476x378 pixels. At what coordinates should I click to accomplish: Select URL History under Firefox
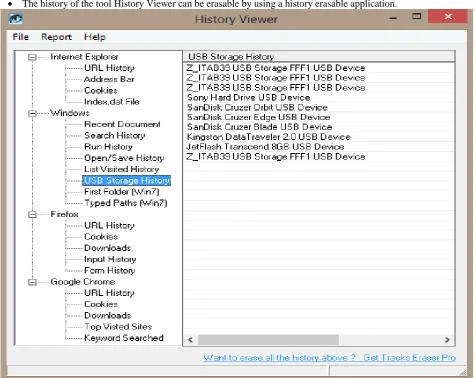tap(109, 226)
